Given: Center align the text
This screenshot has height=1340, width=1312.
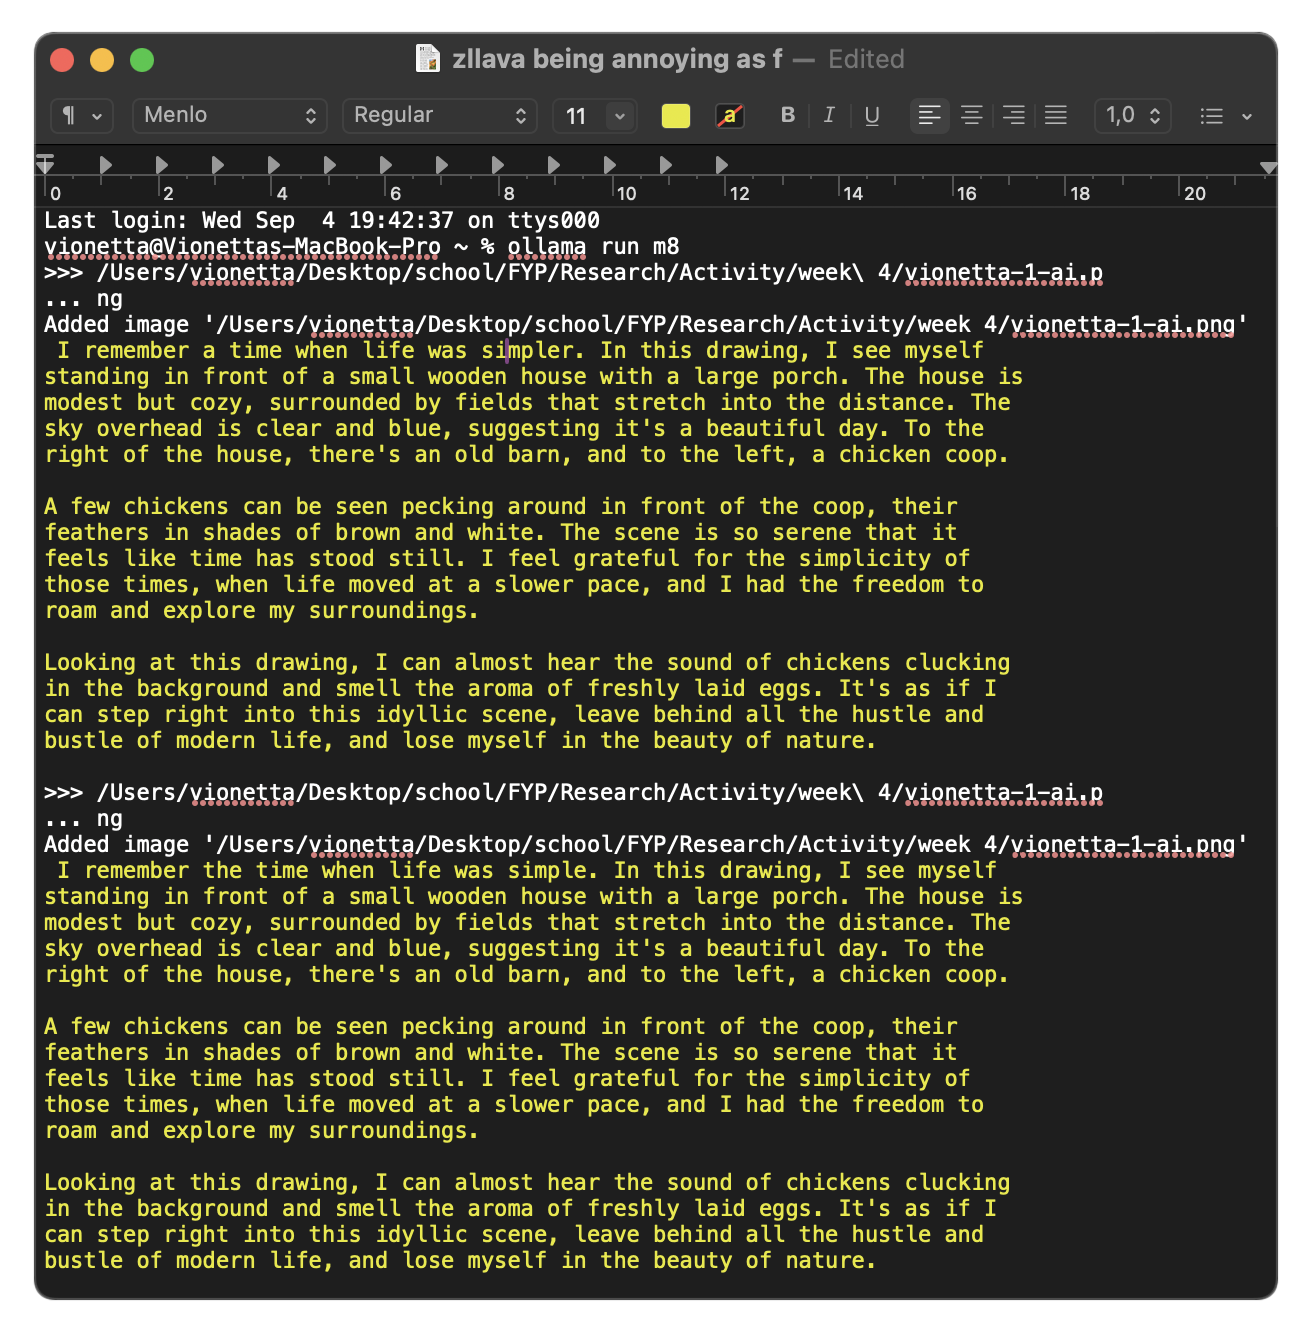Looking at the screenshot, I should click(x=971, y=116).
